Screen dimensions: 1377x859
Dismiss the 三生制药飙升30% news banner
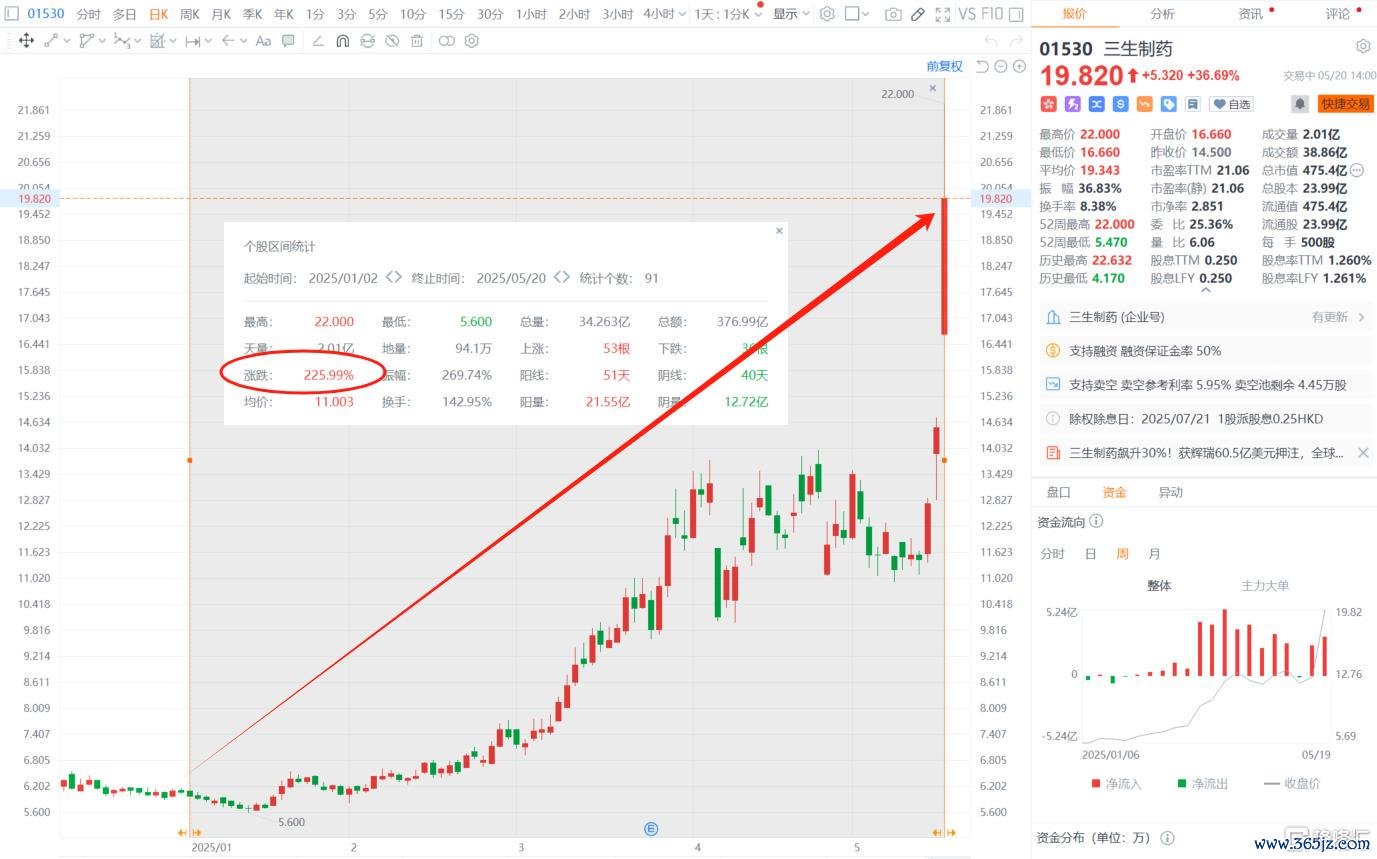(1362, 453)
